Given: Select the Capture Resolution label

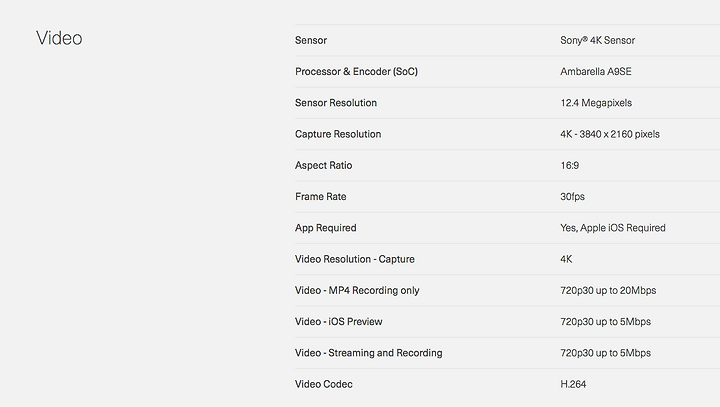Looking at the screenshot, I should pos(338,134).
